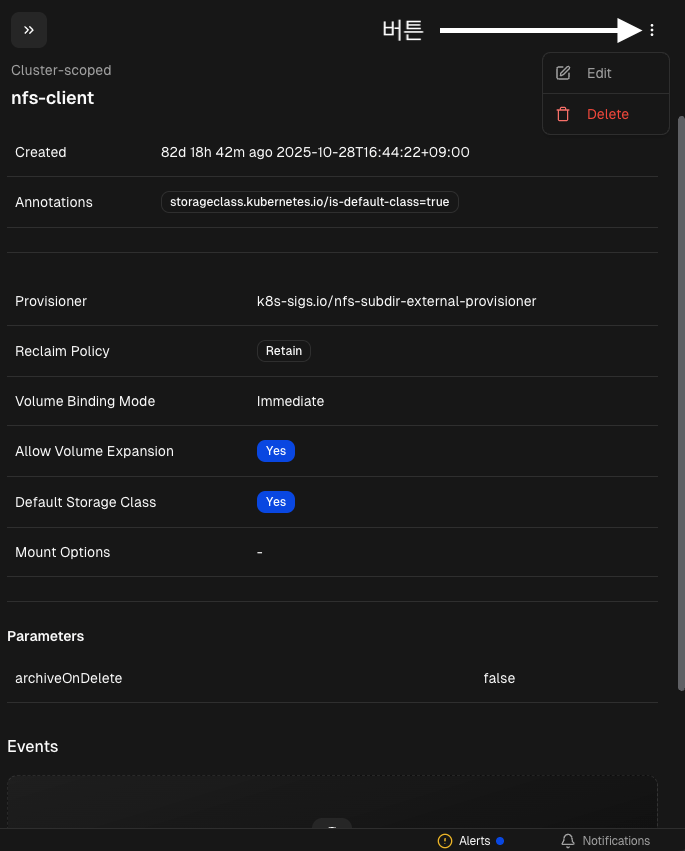Click the partially visible Events placeholder icon
This screenshot has width=685, height=851.
point(332,823)
